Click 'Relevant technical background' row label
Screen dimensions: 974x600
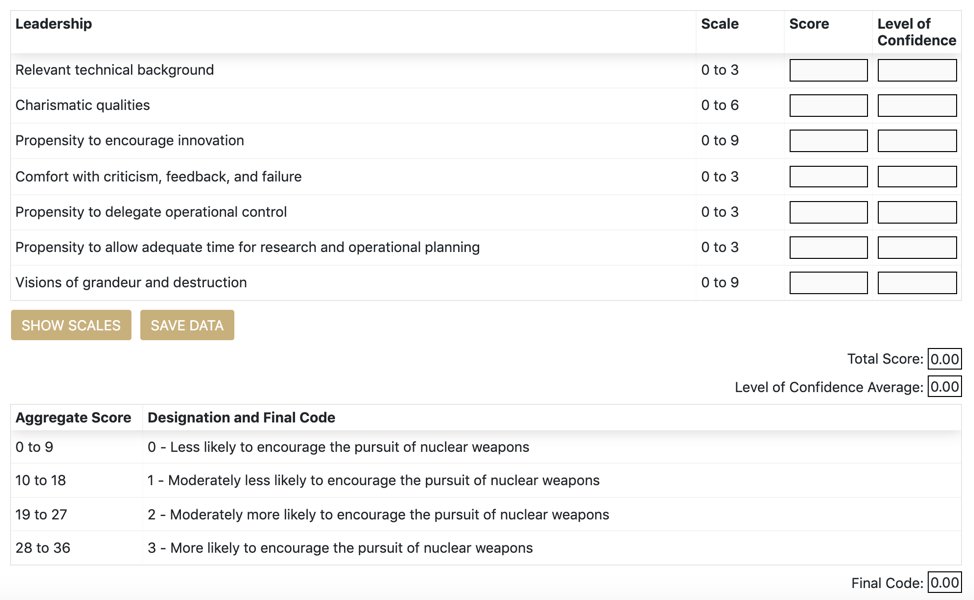tap(114, 70)
